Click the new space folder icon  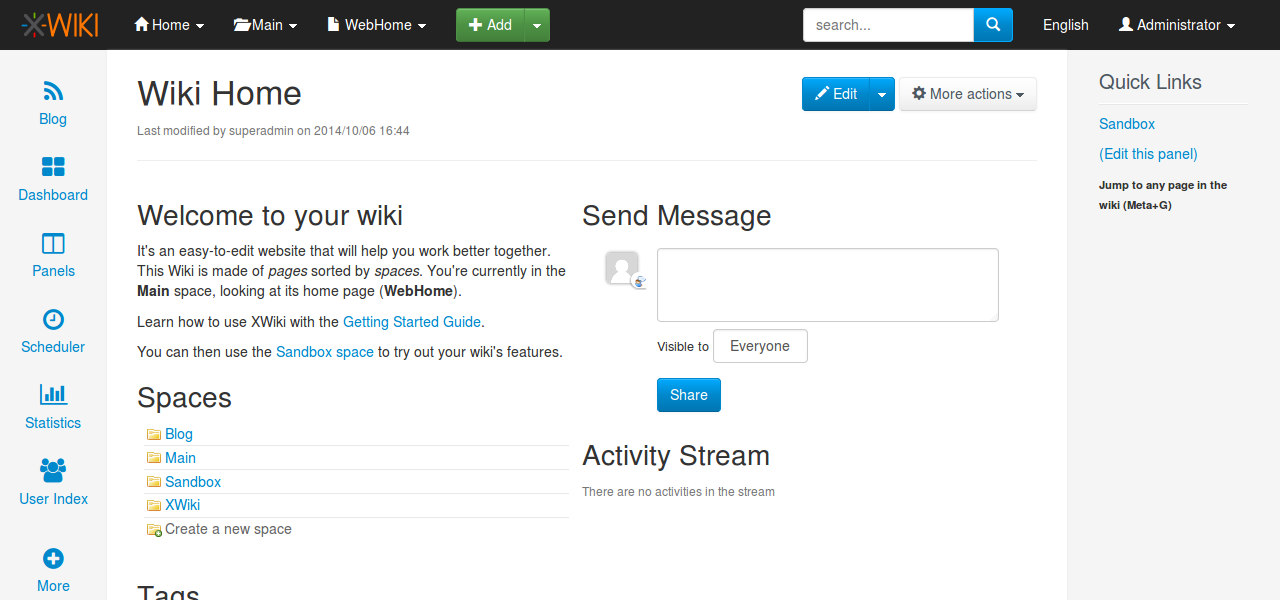[x=154, y=530]
